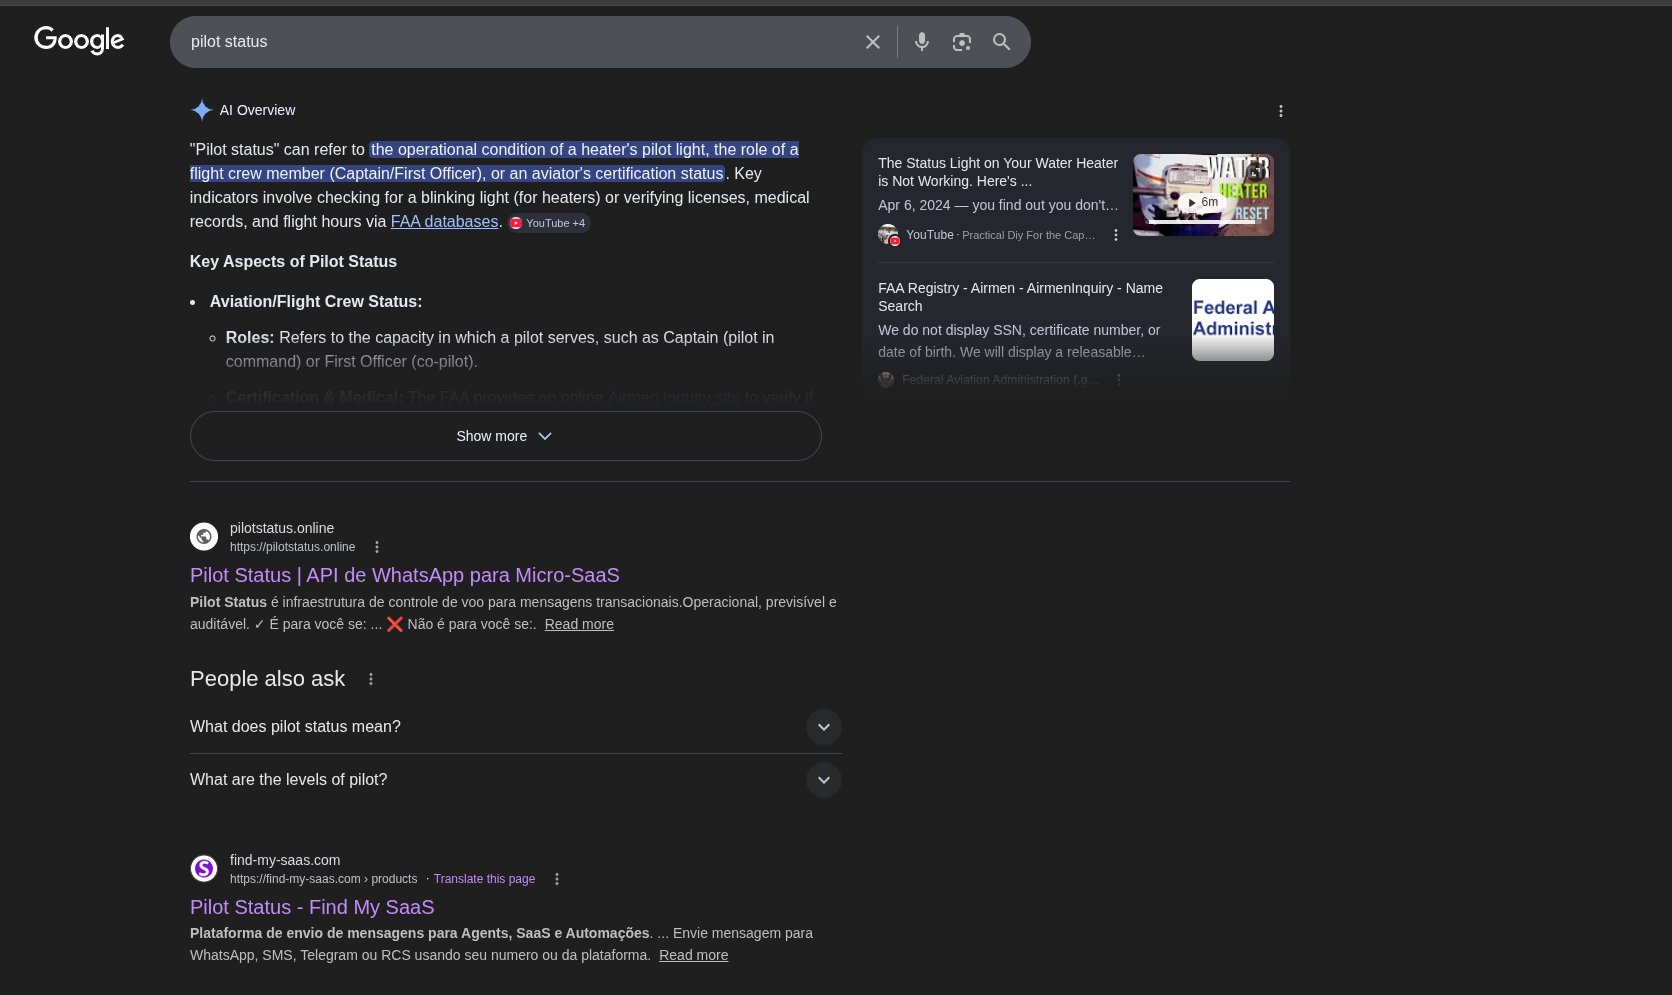The width and height of the screenshot is (1672, 995).
Task: Open more options for find-my-saas.com result
Action: point(557,879)
